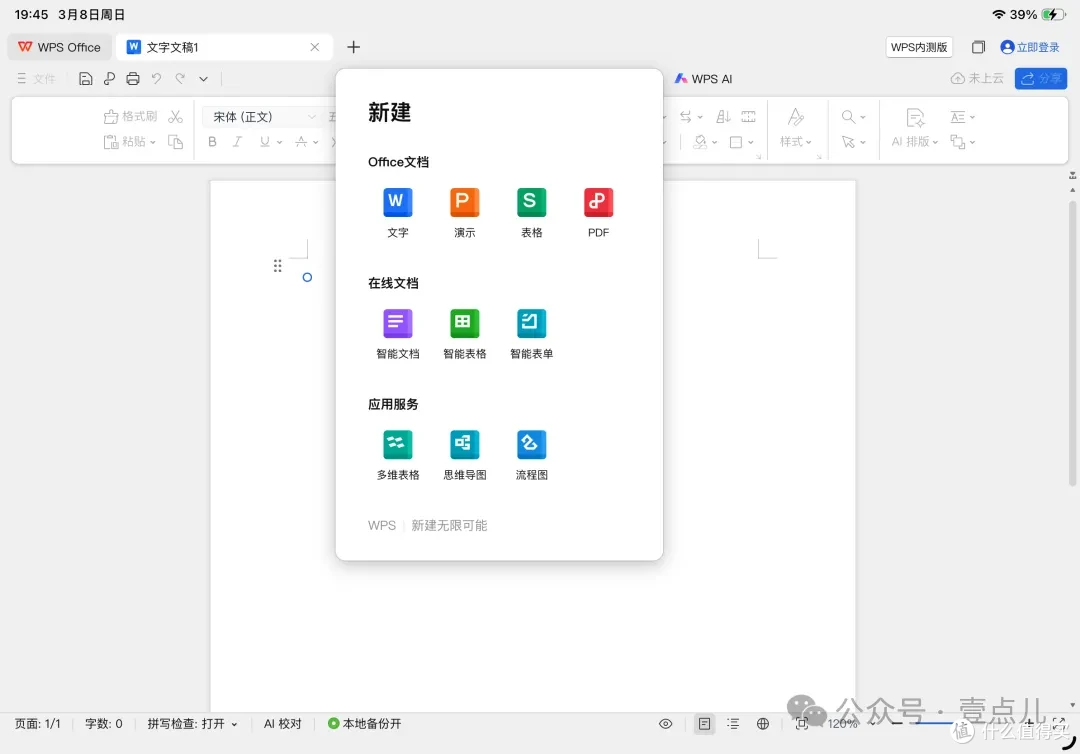Click the 立即登录 login button
This screenshot has width=1080, height=754.
(x=1030, y=47)
